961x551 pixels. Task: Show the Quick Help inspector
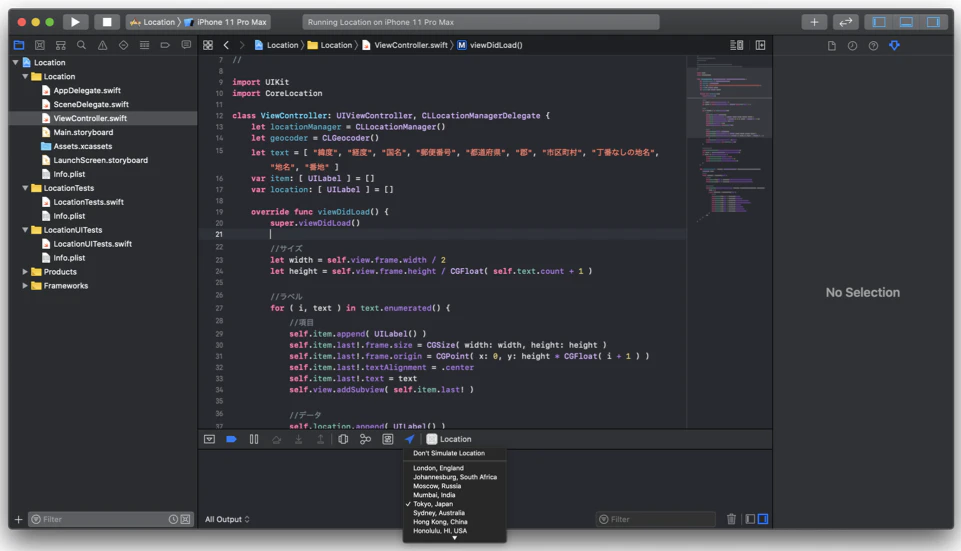point(873,45)
